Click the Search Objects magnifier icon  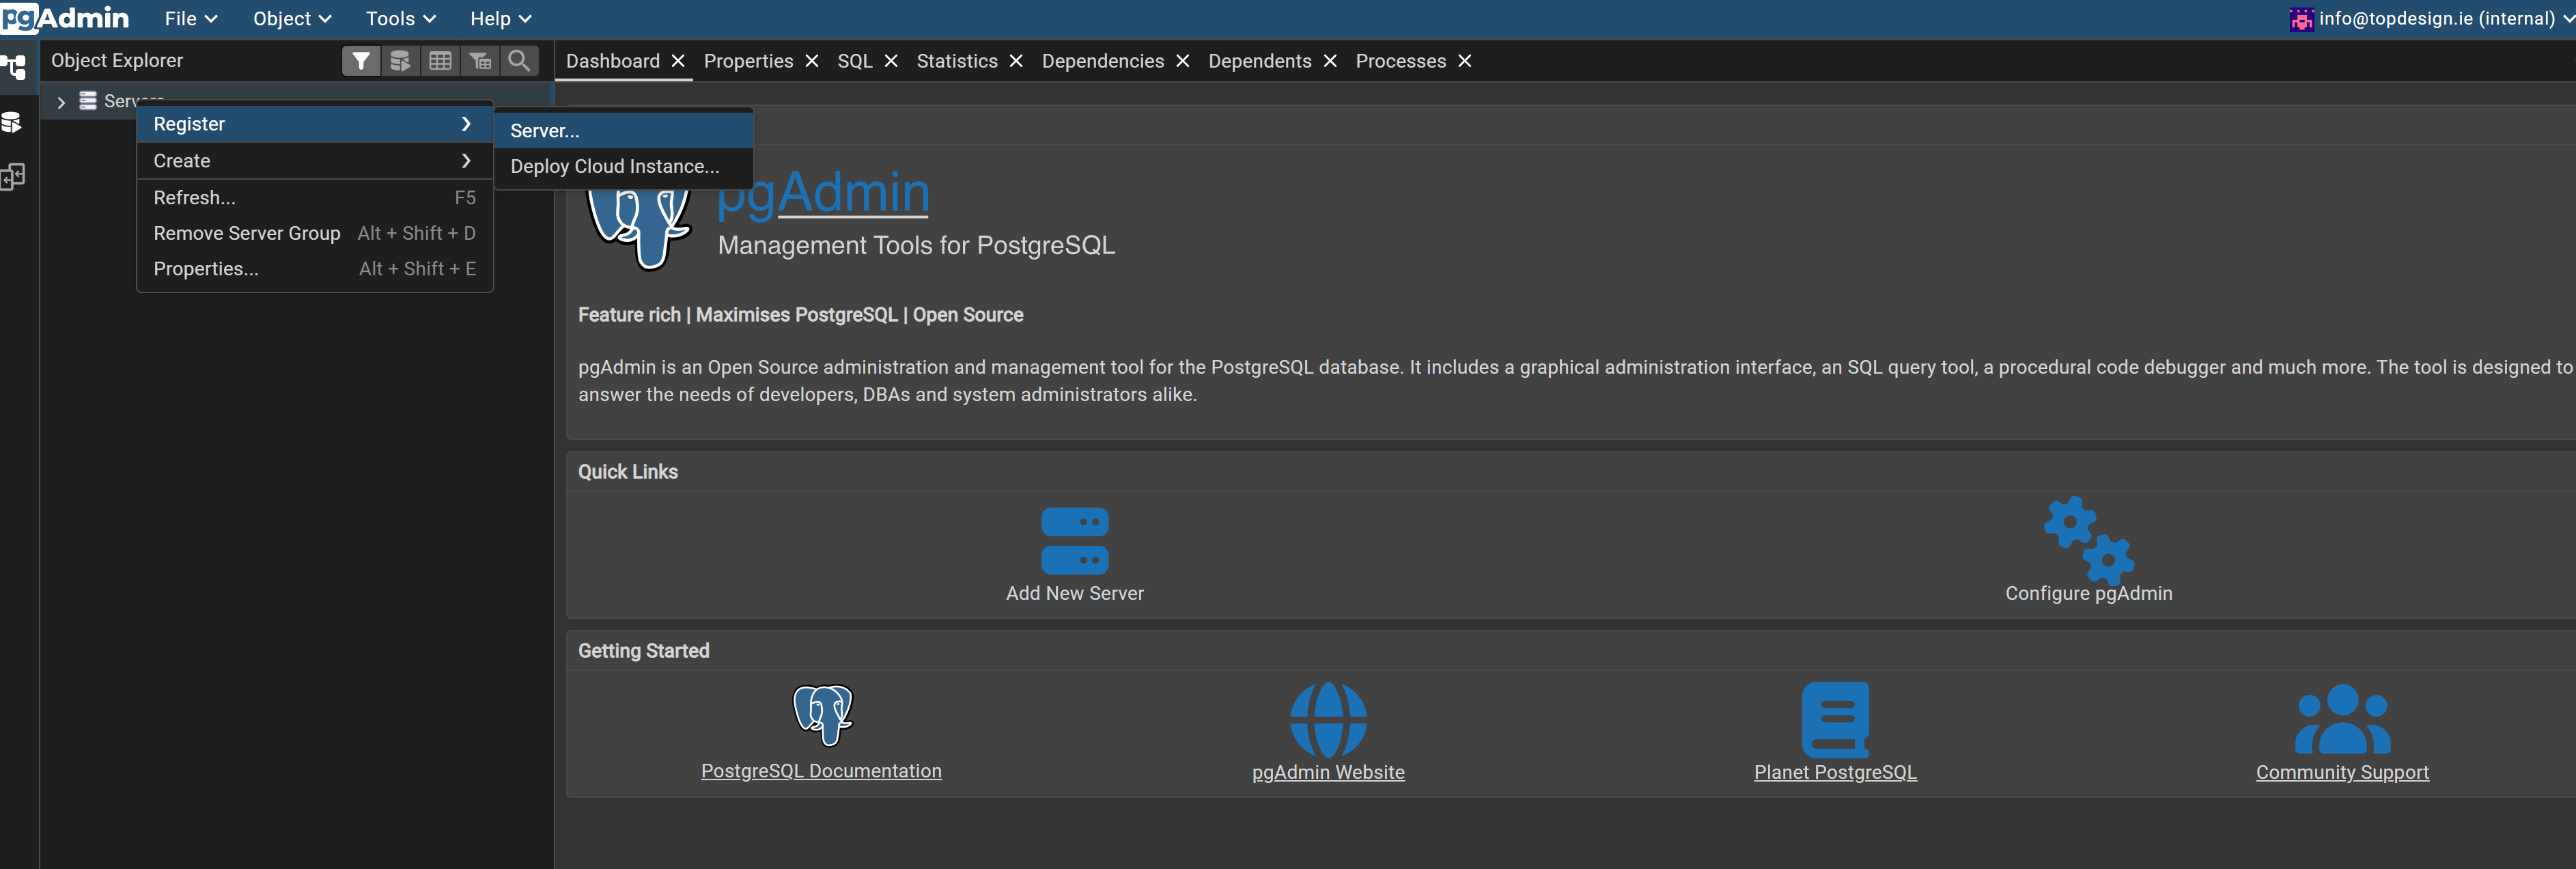(519, 61)
